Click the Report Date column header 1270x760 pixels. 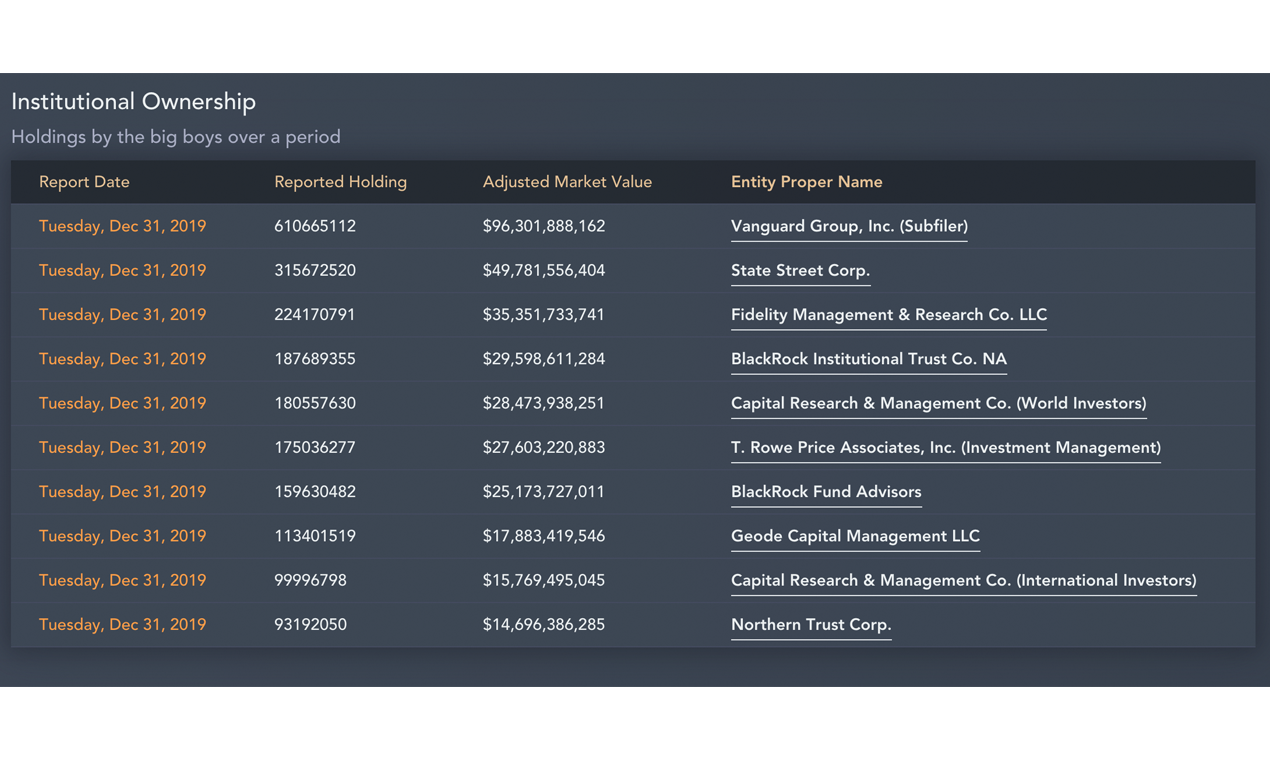tap(84, 182)
